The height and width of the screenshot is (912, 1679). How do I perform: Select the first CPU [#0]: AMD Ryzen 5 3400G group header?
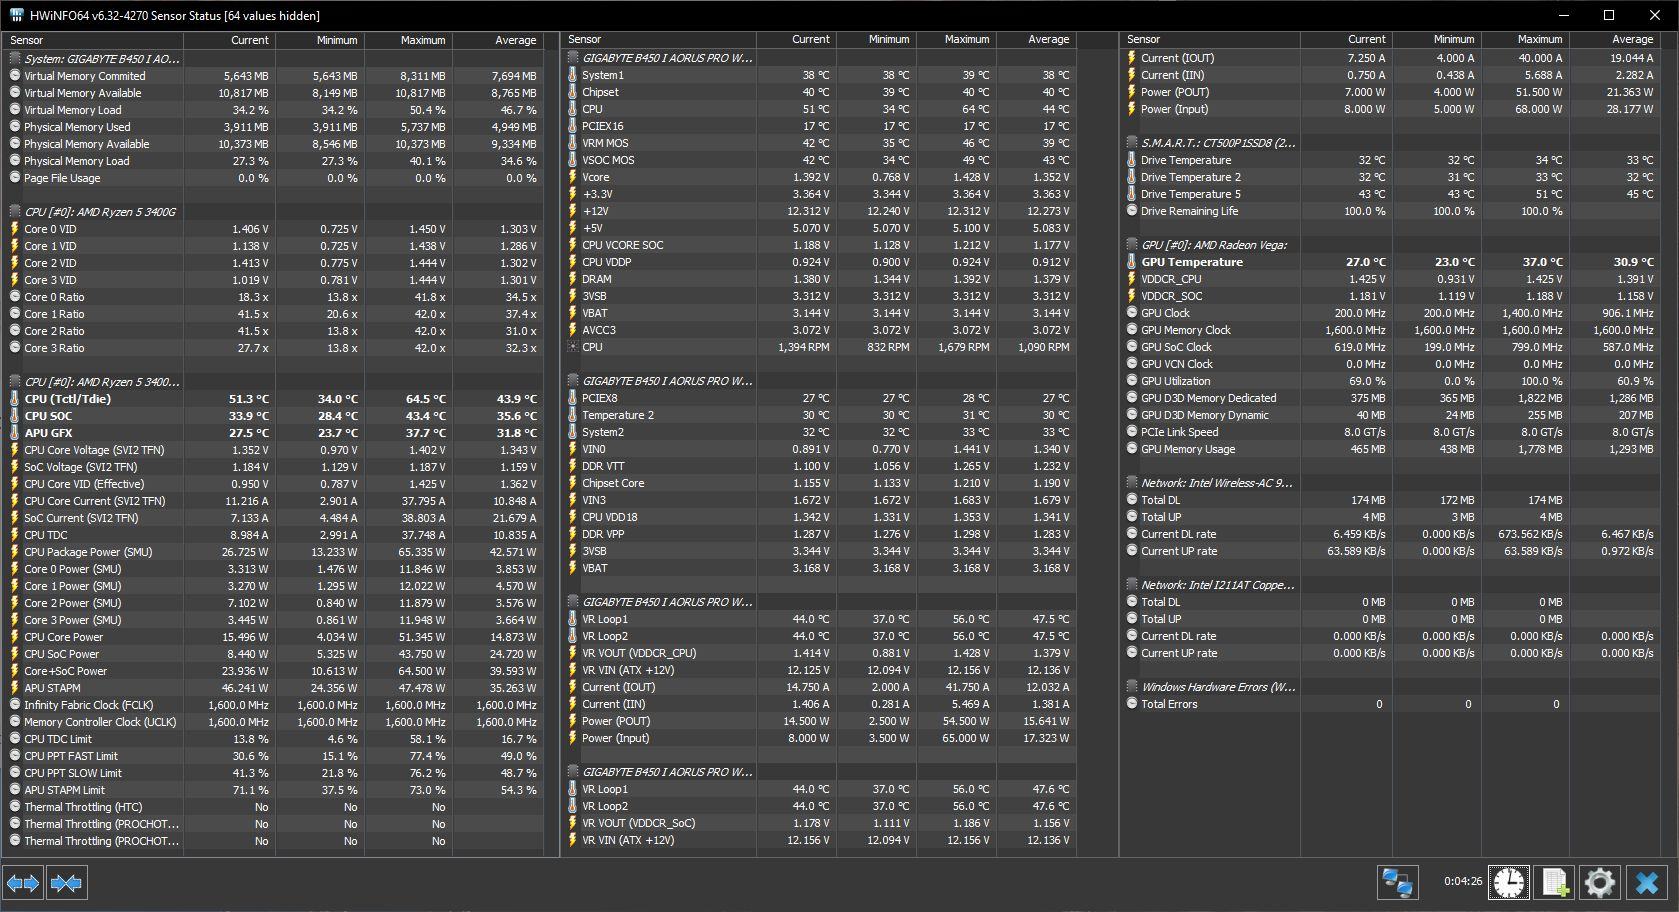pyautogui.click(x=272, y=212)
